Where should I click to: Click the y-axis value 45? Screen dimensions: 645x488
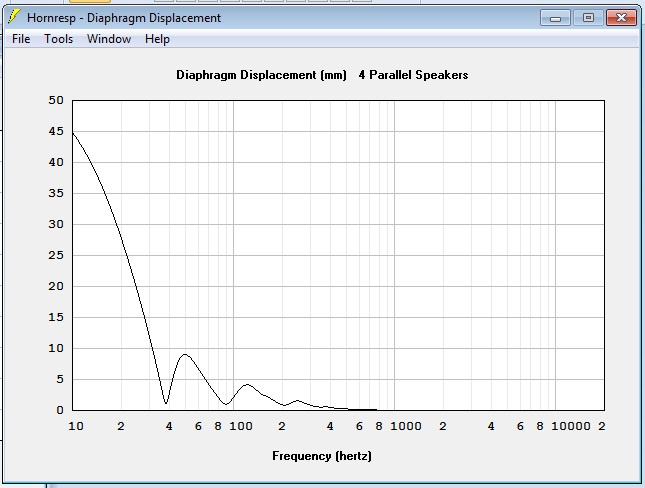coord(56,131)
